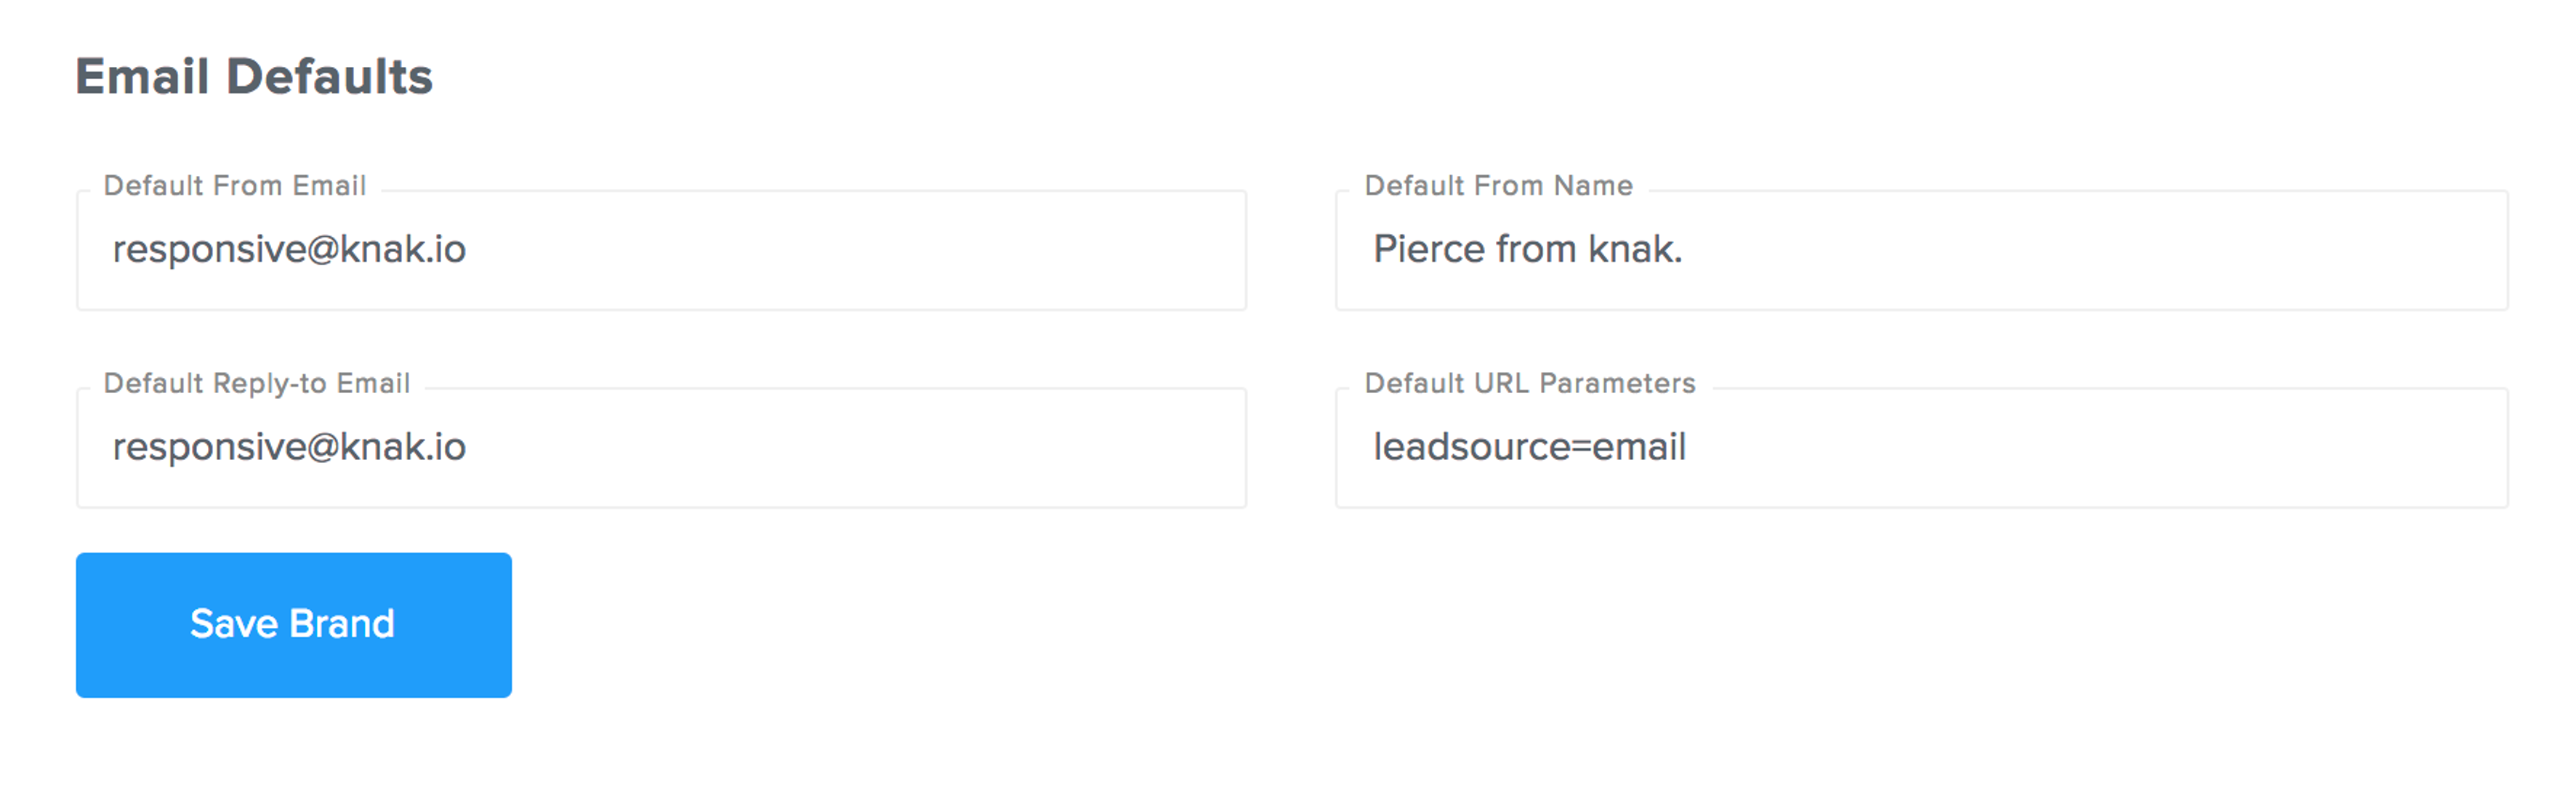Image resolution: width=2576 pixels, height=811 pixels.
Task: Click "Parameters" in the URL field label
Action: (x=1617, y=383)
